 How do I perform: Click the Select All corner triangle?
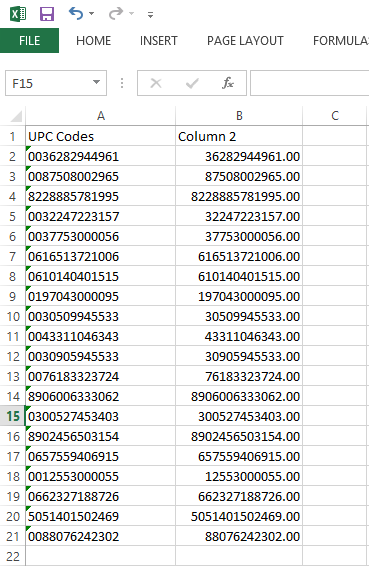[16, 117]
